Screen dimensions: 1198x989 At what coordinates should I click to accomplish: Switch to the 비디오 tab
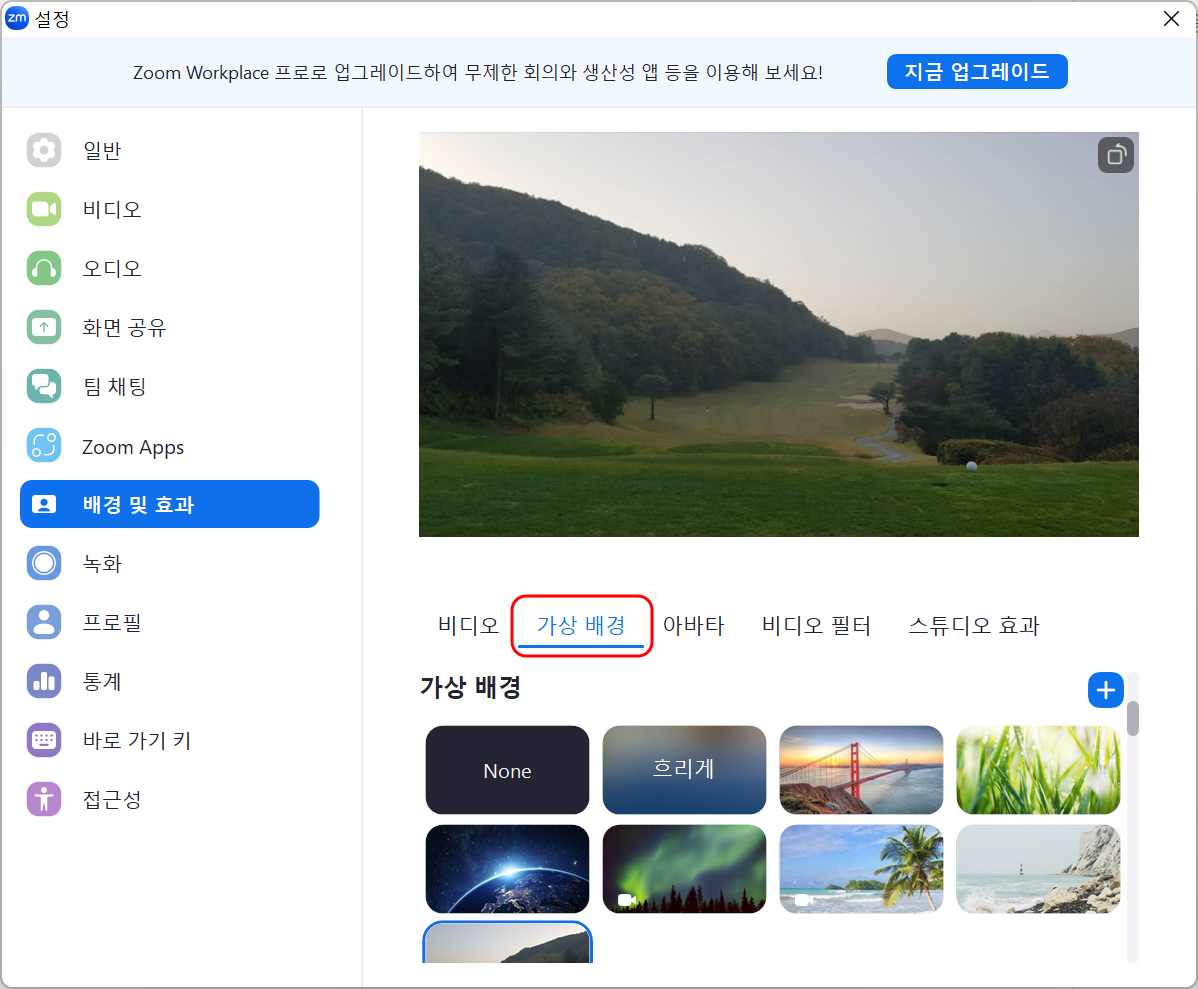pyautogui.click(x=468, y=625)
